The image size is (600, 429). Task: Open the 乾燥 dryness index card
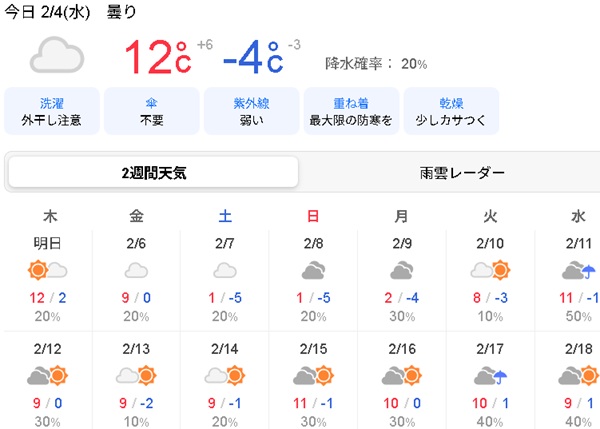click(451, 111)
